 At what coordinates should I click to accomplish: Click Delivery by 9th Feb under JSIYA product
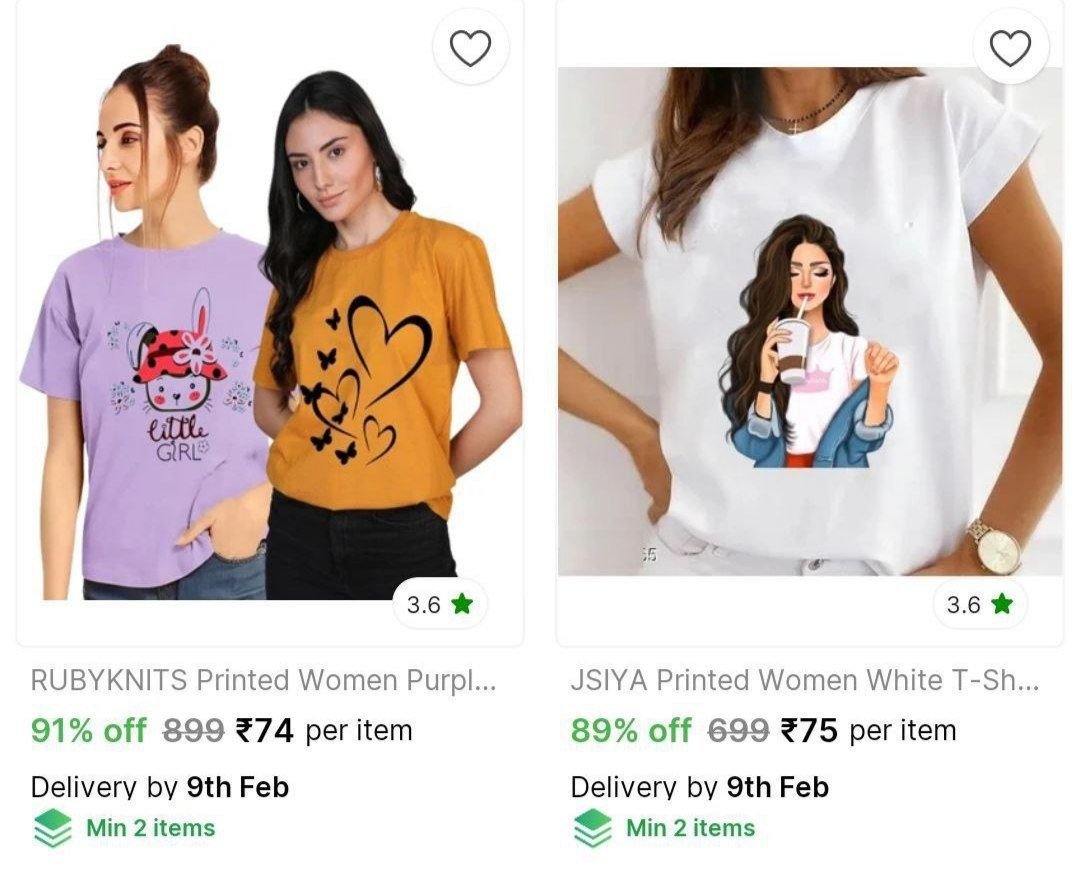700,787
